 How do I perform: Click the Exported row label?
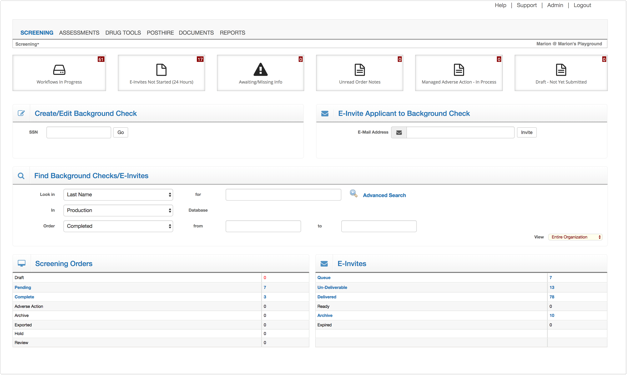pos(23,325)
